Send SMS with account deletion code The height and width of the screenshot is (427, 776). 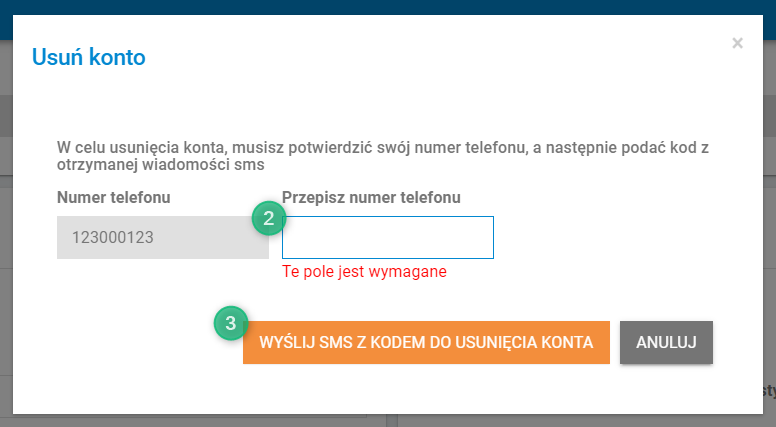point(426,342)
